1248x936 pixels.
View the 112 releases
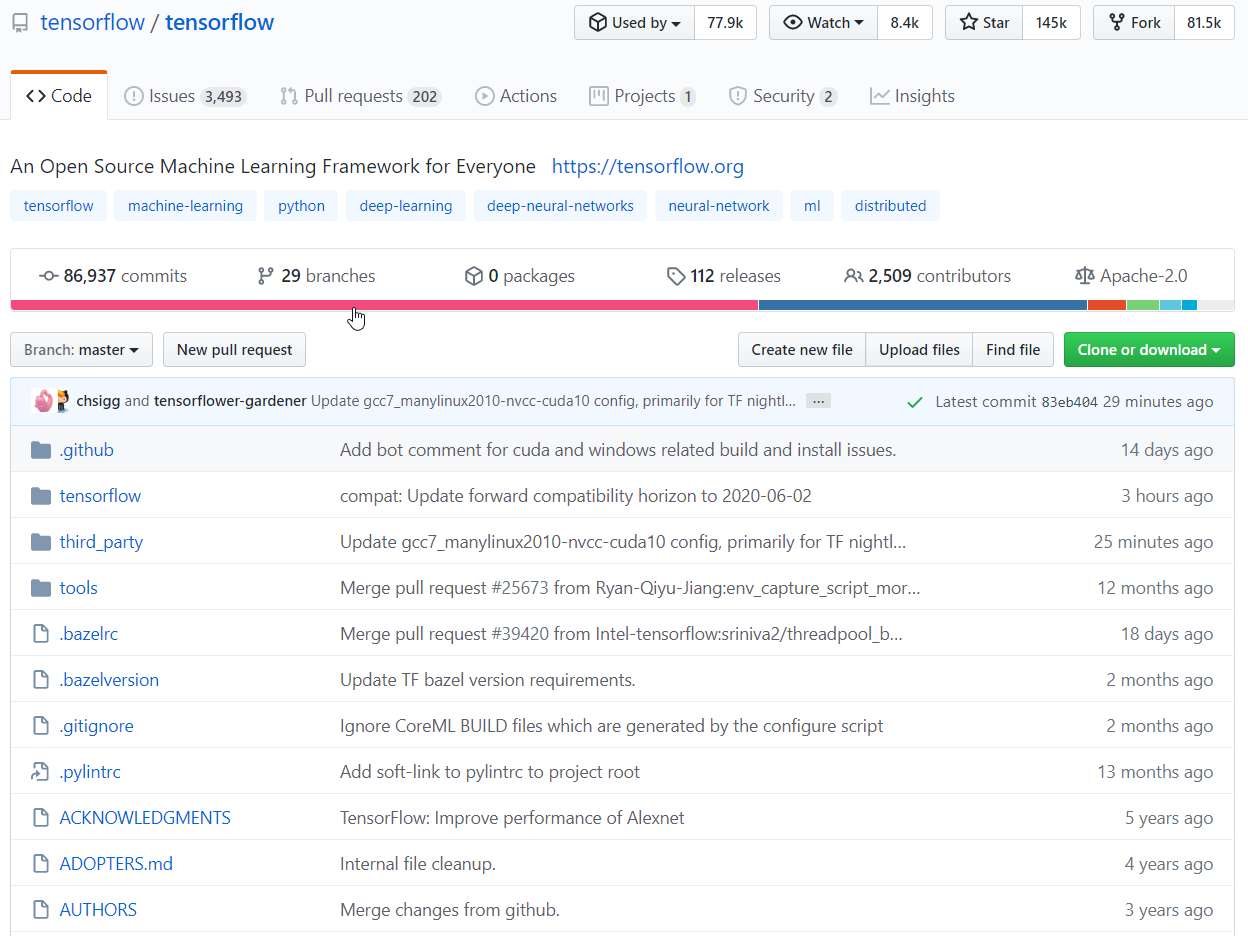tap(724, 276)
